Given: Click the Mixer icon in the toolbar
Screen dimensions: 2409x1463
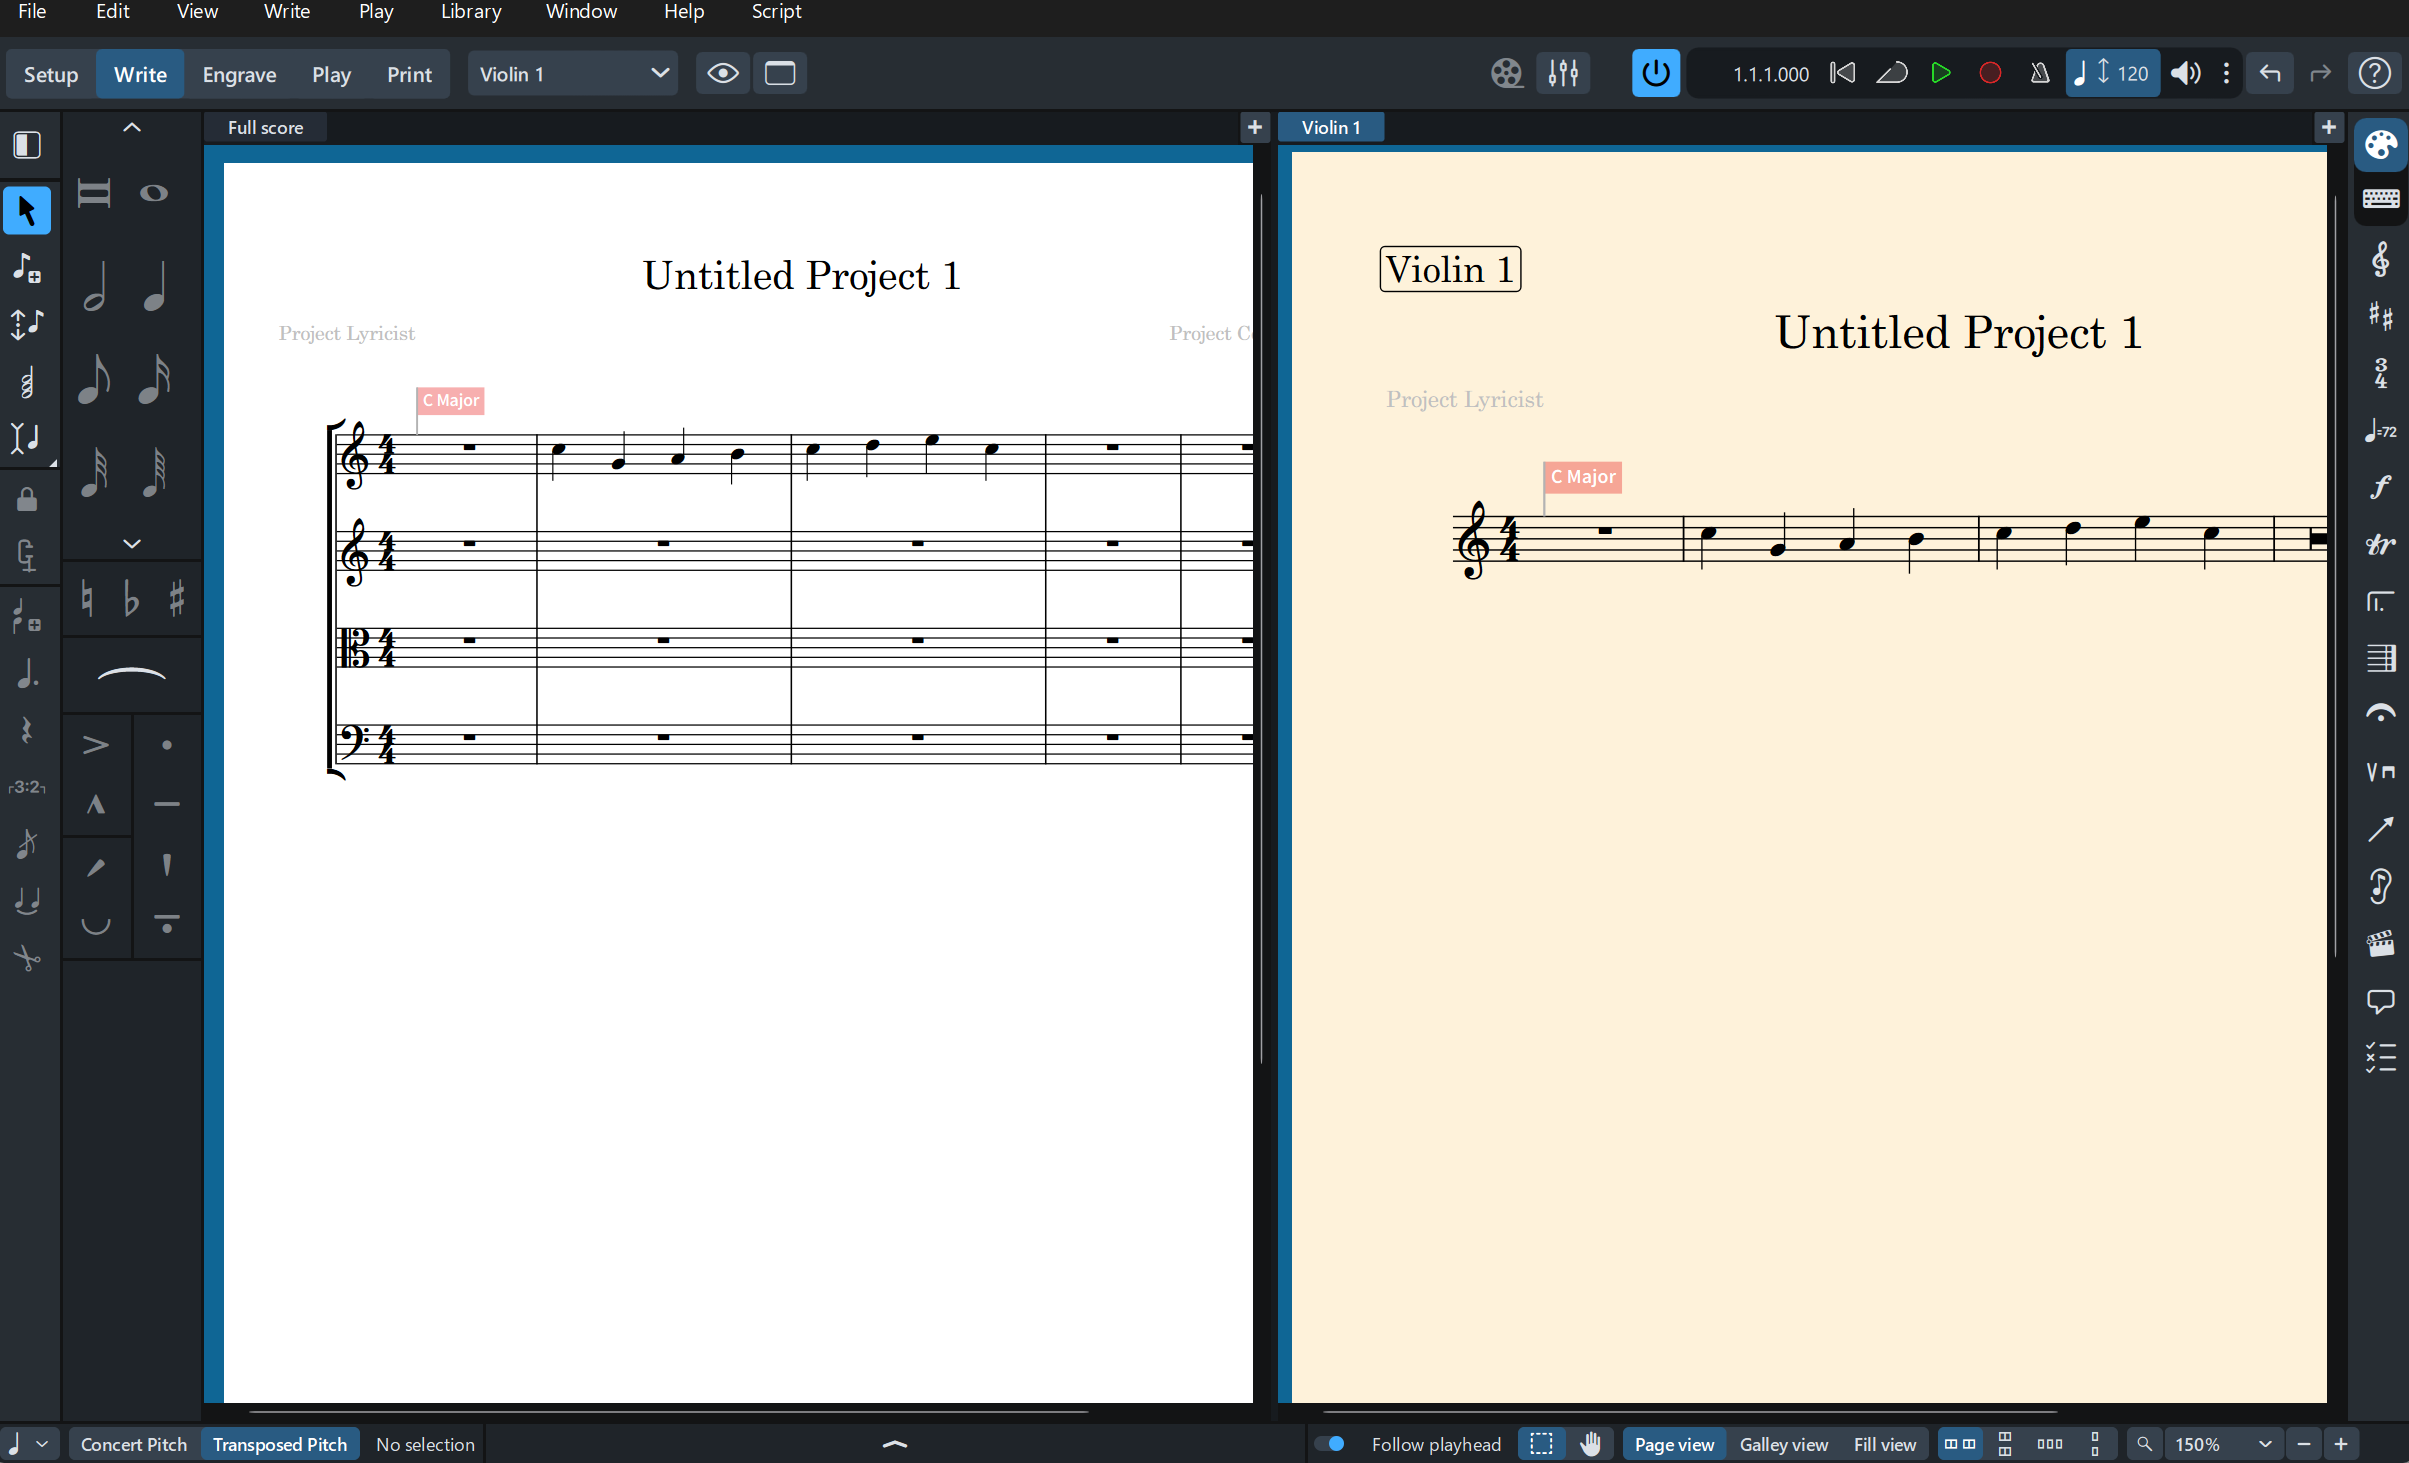Looking at the screenshot, I should [1563, 74].
